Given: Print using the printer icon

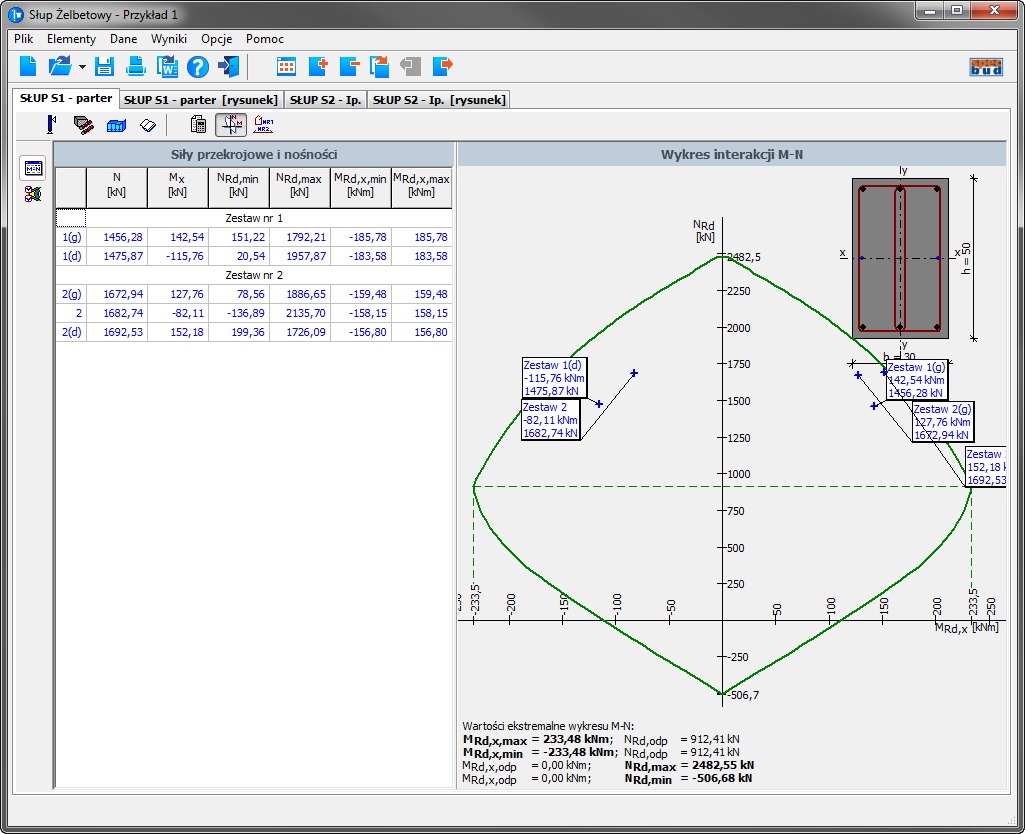Looking at the screenshot, I should (136, 67).
